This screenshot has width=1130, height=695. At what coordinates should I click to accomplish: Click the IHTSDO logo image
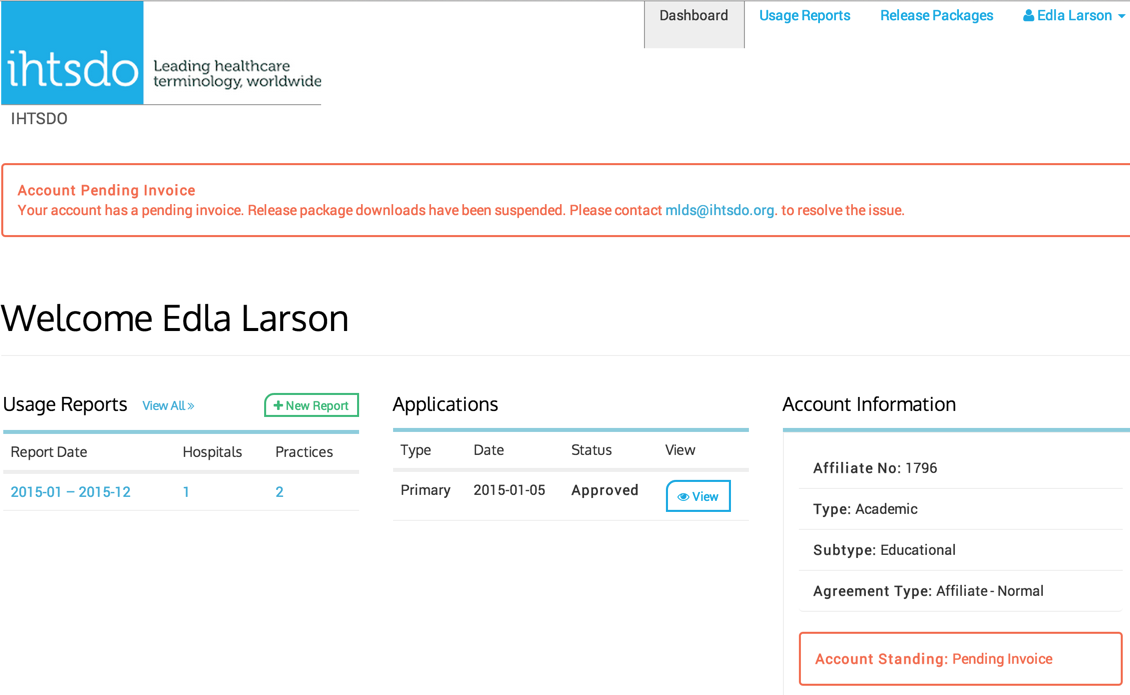point(162,53)
